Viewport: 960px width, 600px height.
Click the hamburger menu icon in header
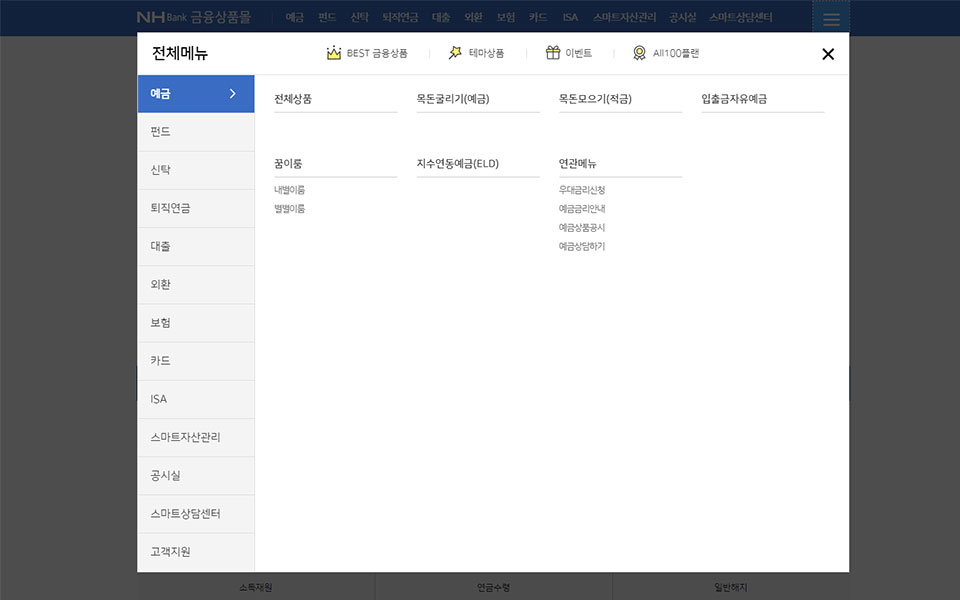[831, 19]
